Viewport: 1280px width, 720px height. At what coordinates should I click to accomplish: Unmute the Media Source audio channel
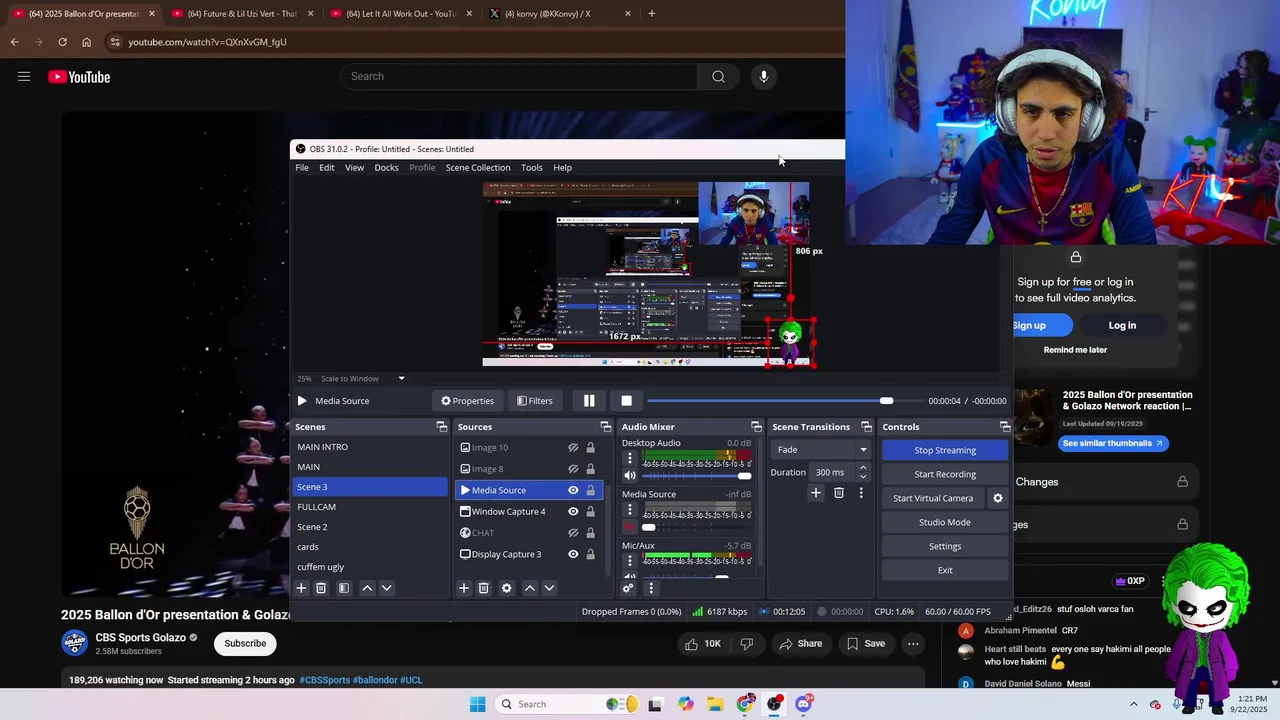click(x=630, y=527)
